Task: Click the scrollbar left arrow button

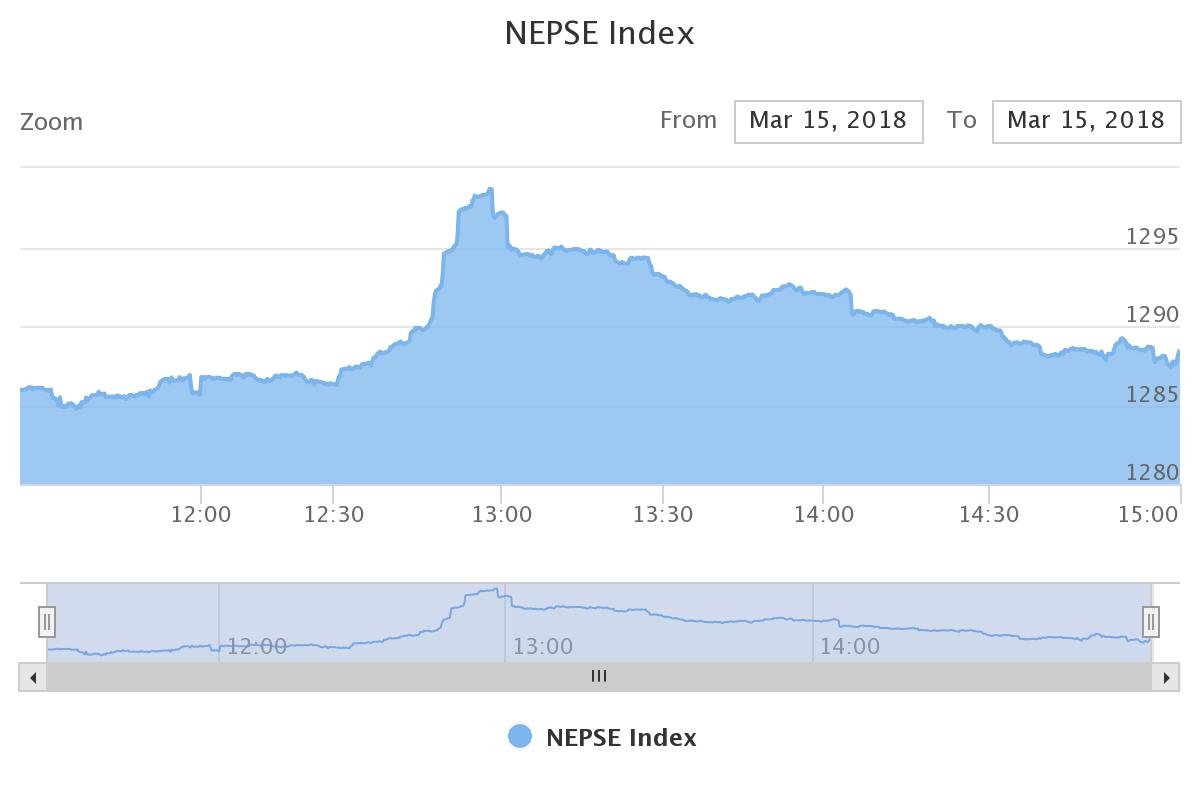Action: [x=33, y=677]
